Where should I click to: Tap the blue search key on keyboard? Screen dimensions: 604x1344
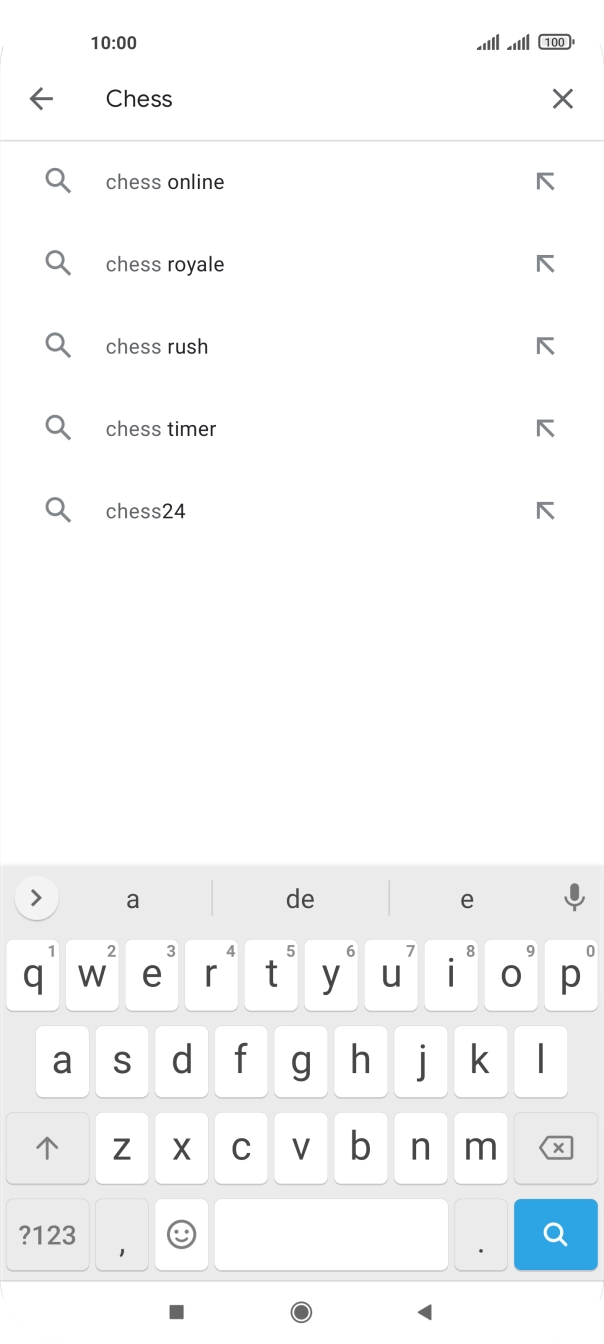pyautogui.click(x=555, y=1234)
